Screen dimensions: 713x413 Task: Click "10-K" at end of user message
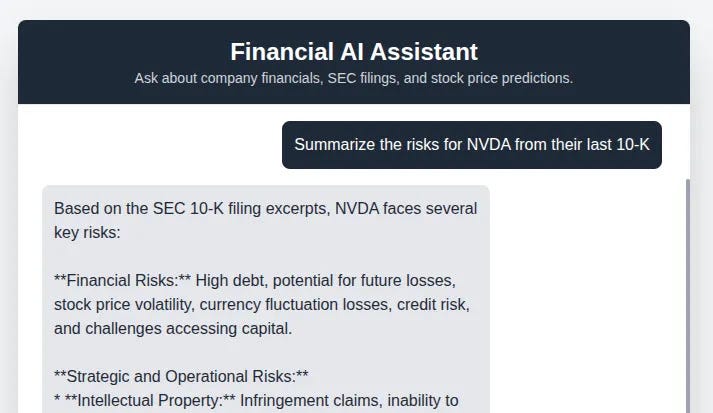click(632, 145)
